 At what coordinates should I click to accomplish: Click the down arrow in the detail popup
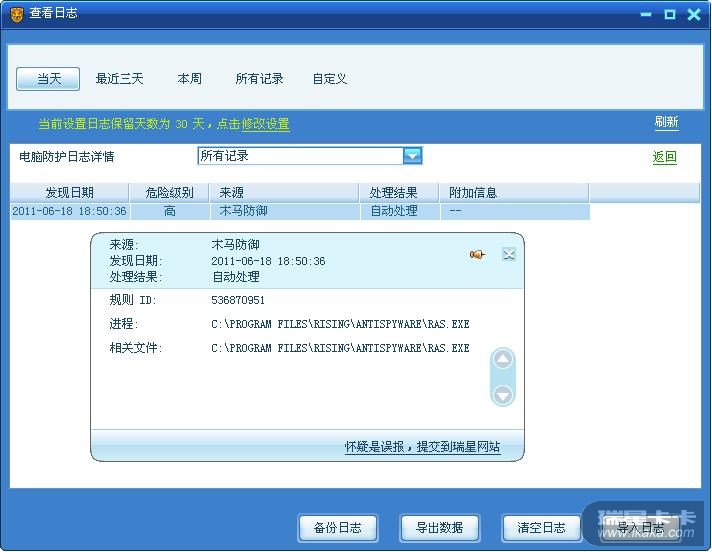click(503, 395)
